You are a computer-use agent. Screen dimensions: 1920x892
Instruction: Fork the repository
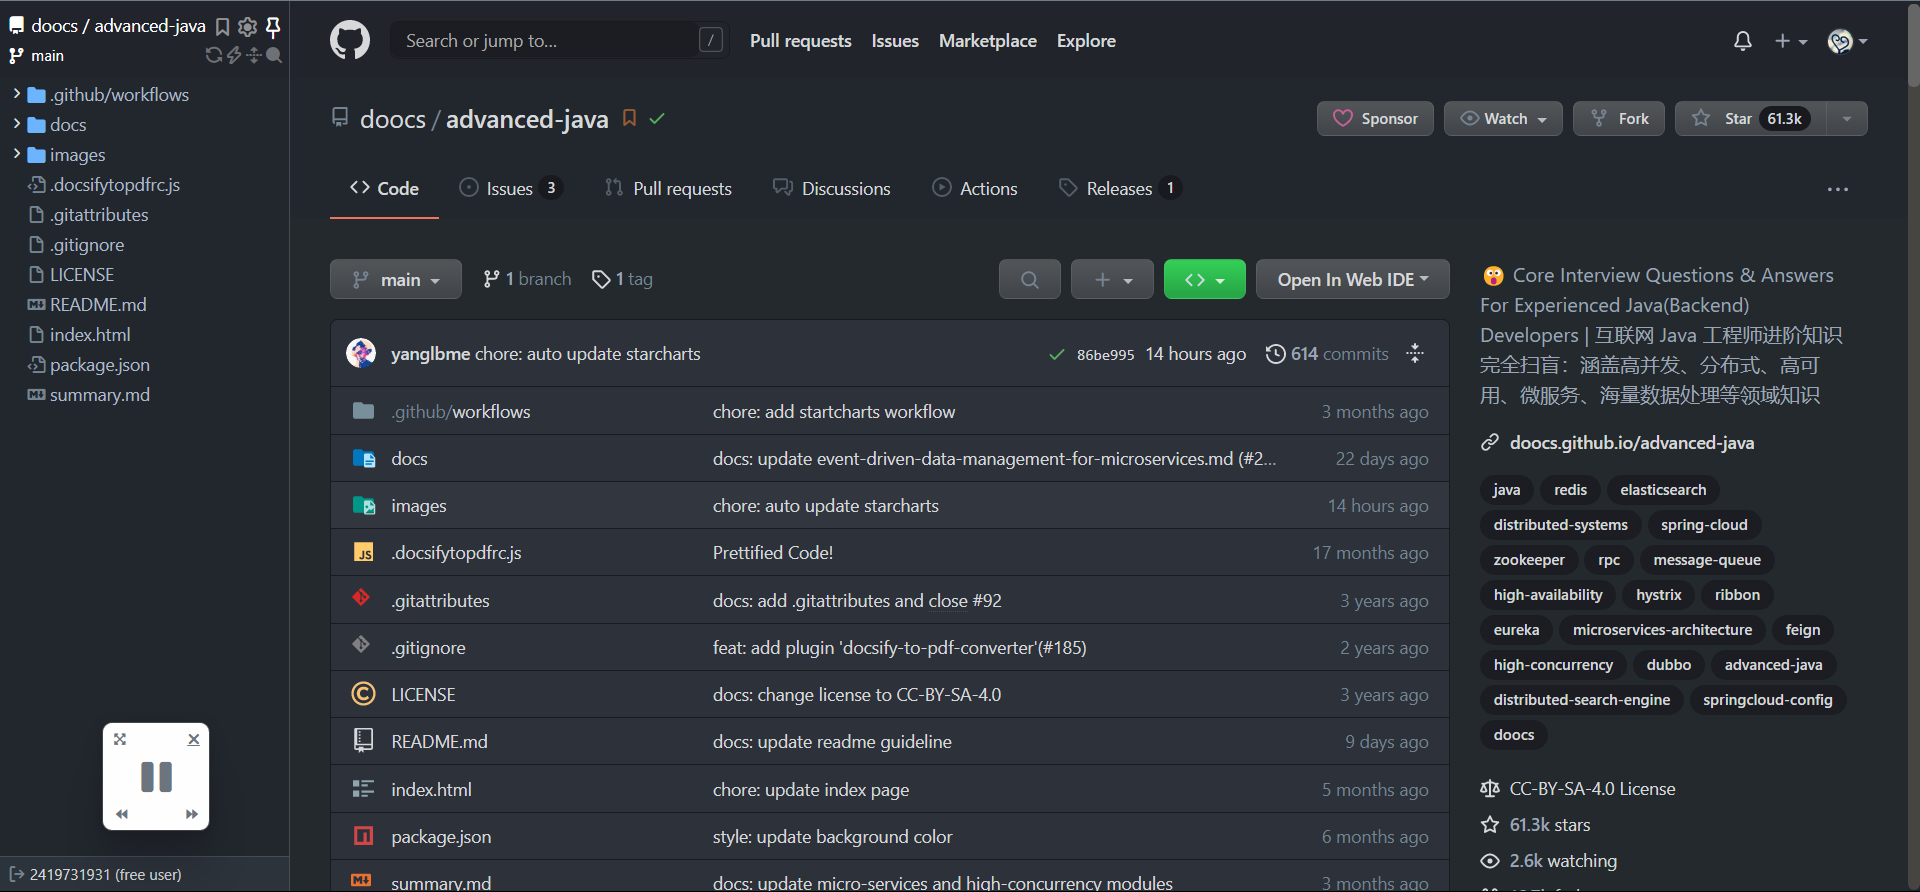pyautogui.click(x=1619, y=119)
